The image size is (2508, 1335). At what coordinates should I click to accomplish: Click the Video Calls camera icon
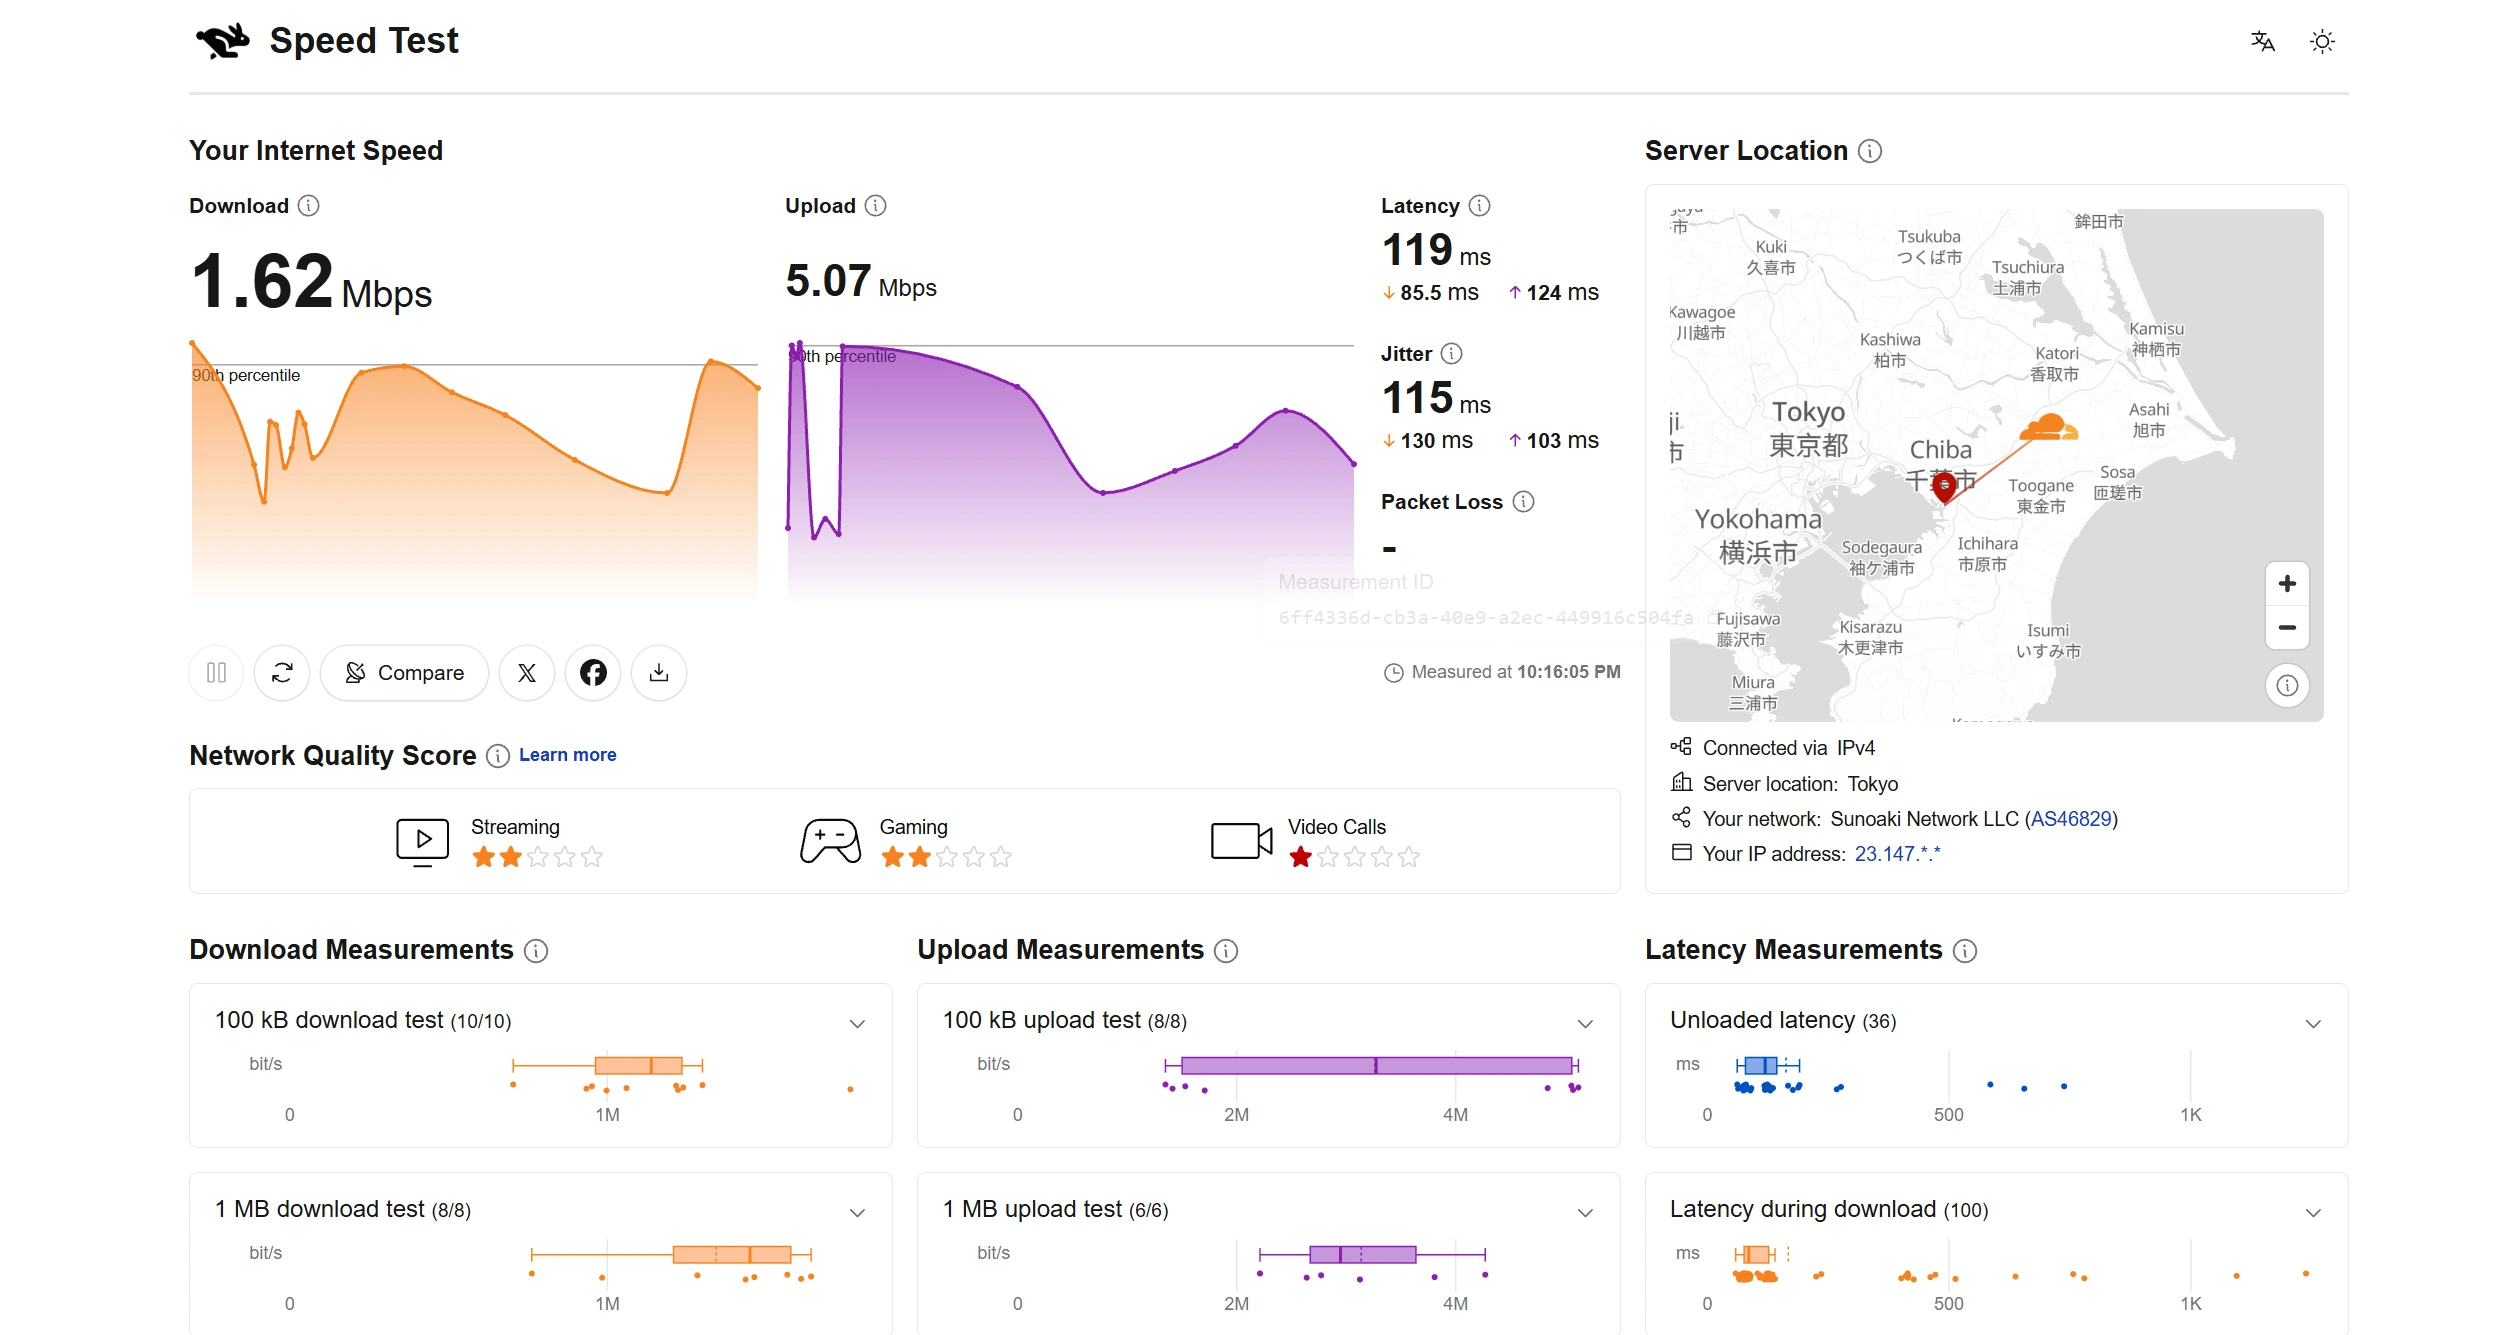click(1241, 841)
